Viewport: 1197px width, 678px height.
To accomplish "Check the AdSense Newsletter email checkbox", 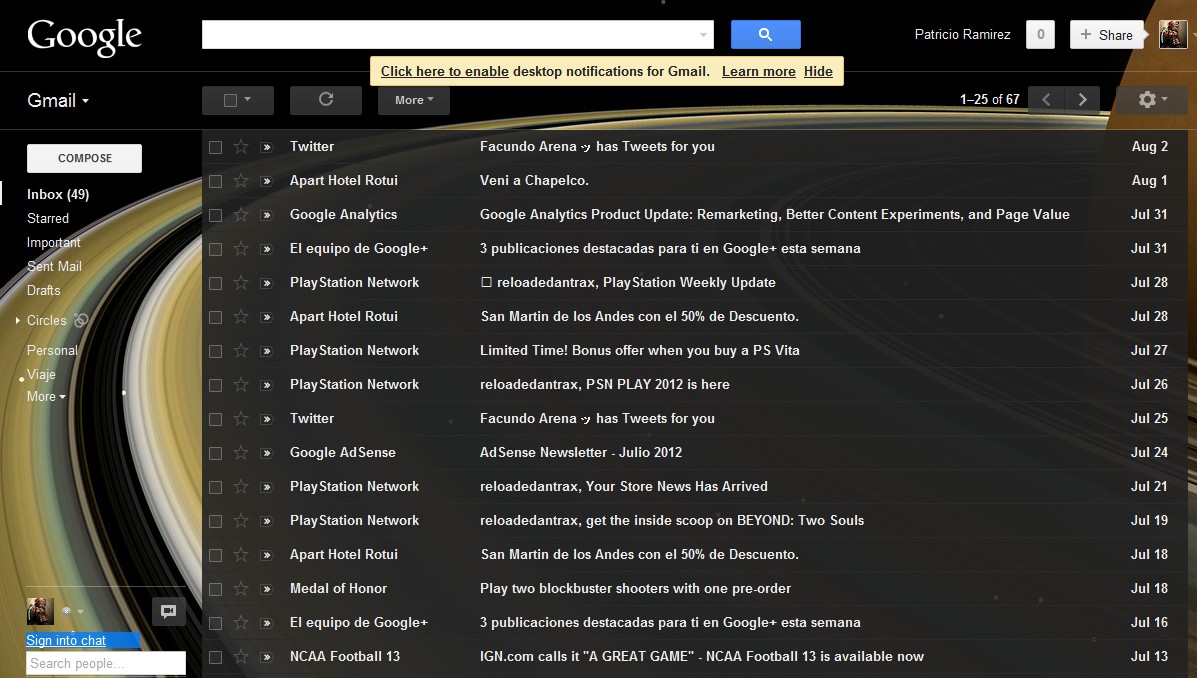I will (x=215, y=454).
